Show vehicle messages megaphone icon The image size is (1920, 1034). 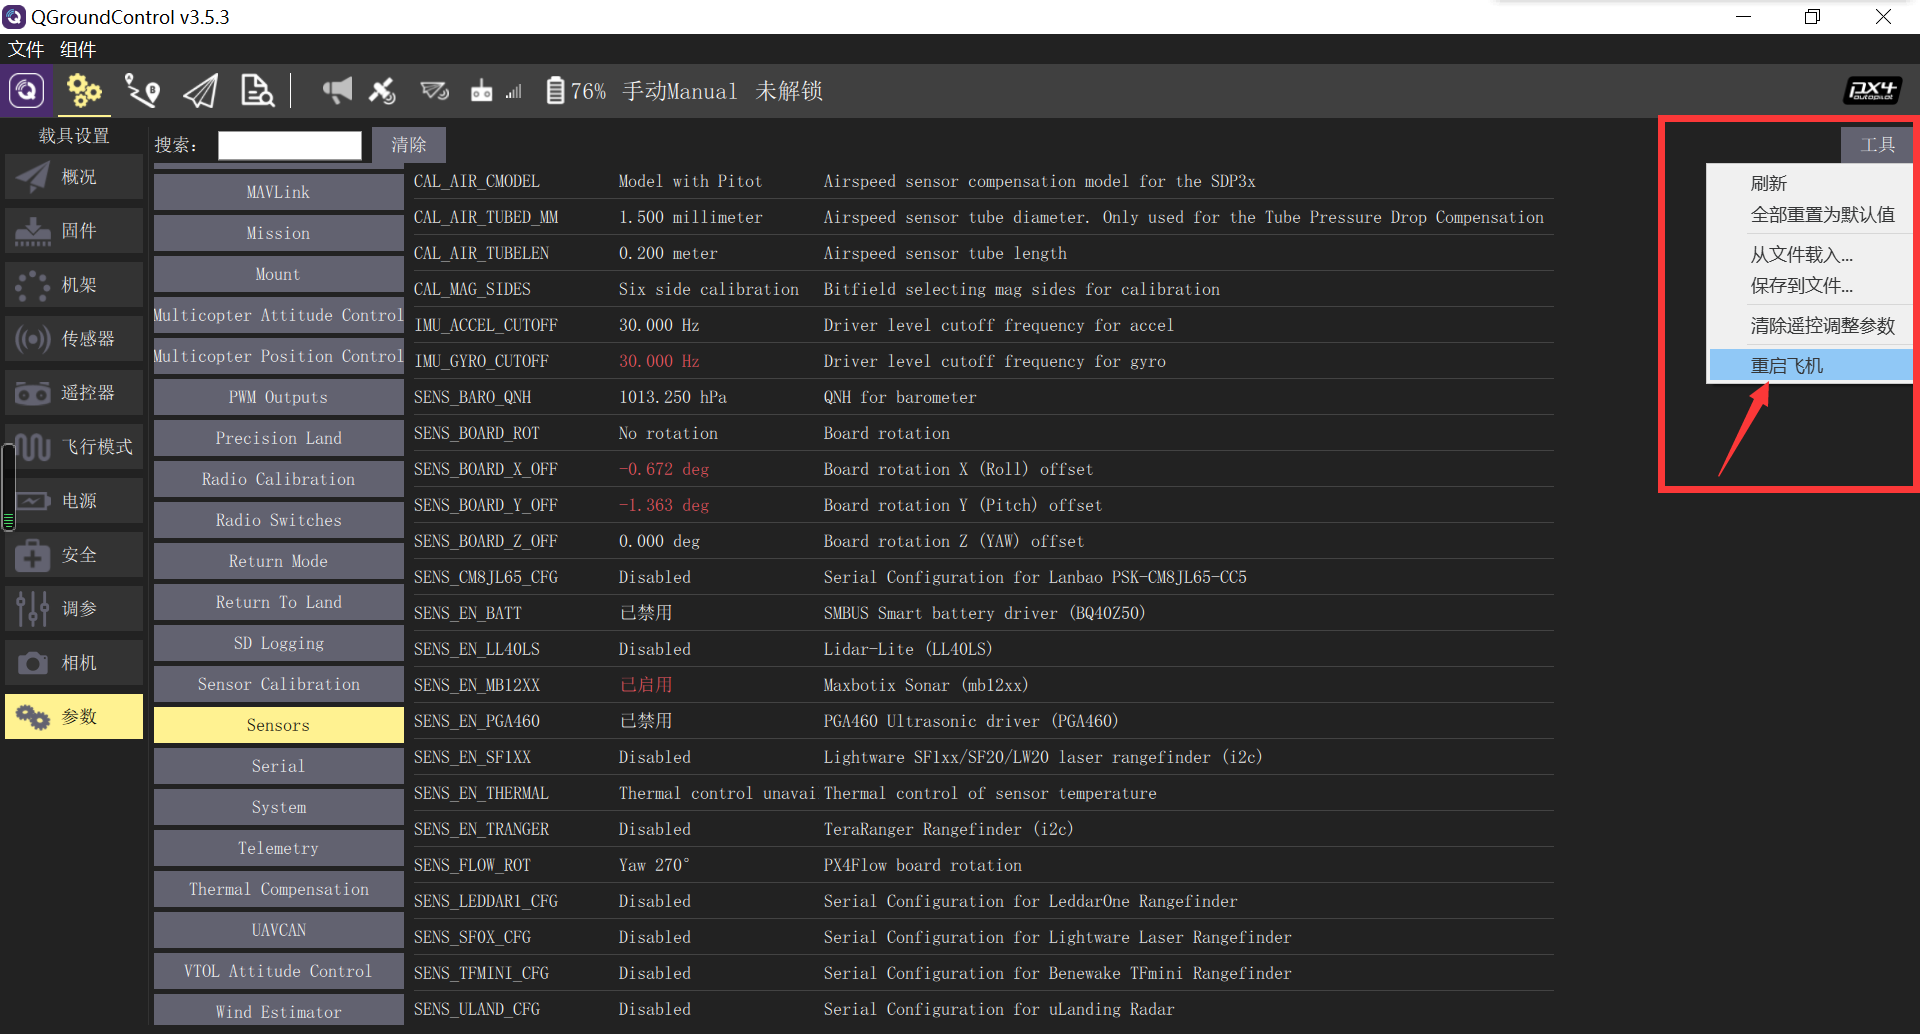point(337,91)
